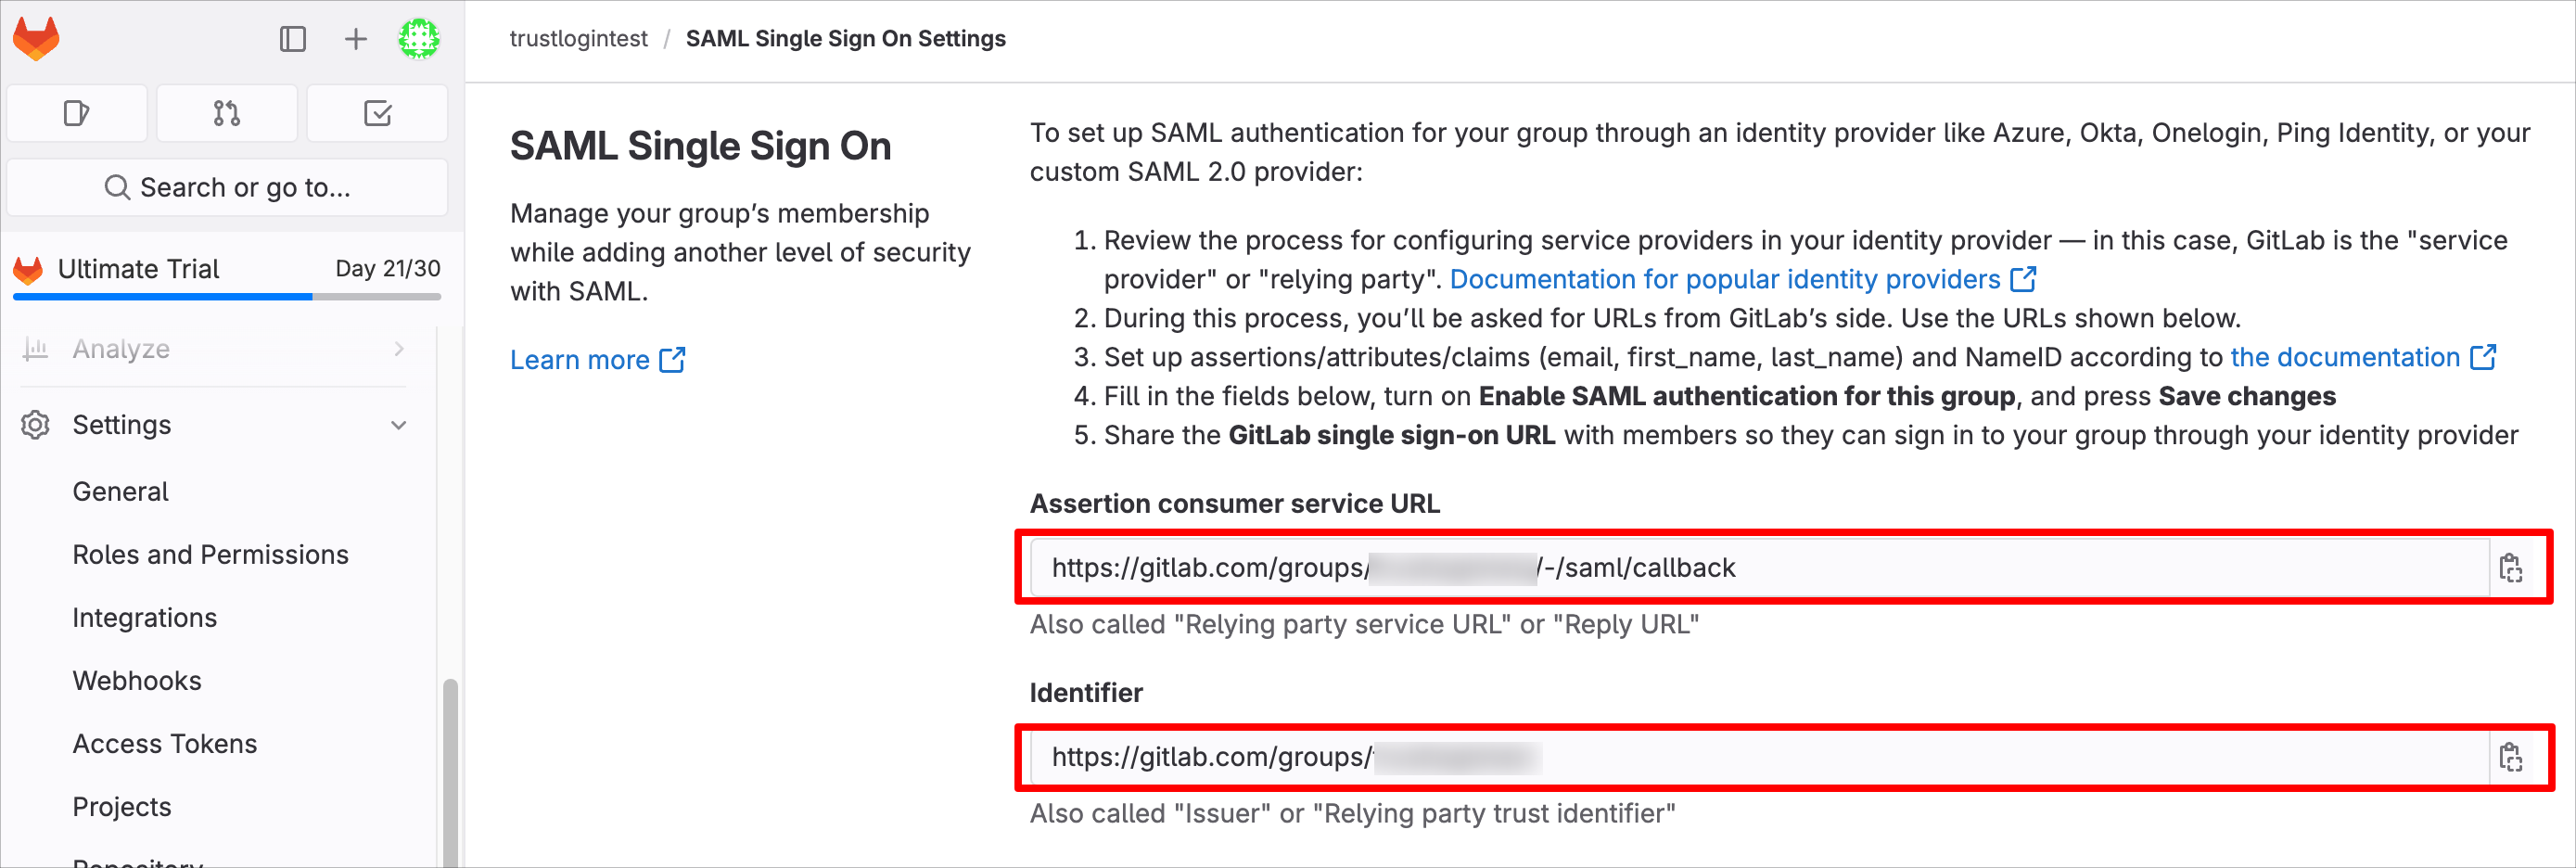Viewport: 2576px width, 868px height.
Task: Open merge requests icon
Action: (x=227, y=113)
